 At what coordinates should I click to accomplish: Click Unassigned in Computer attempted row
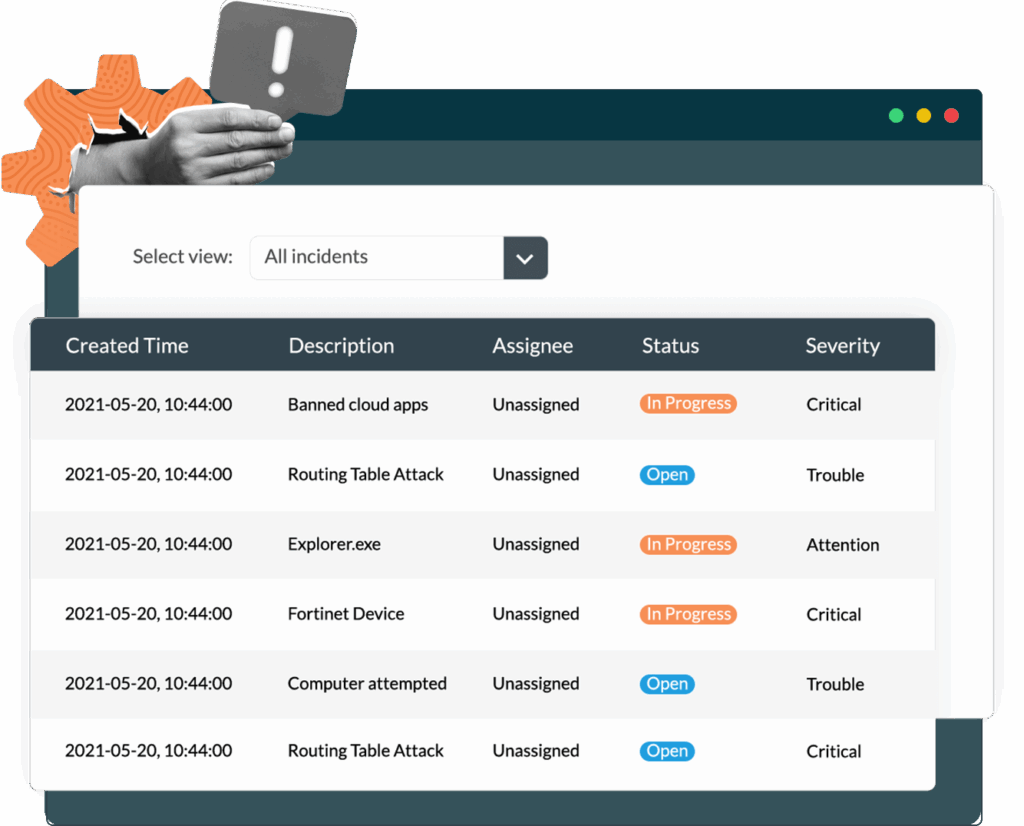536,684
